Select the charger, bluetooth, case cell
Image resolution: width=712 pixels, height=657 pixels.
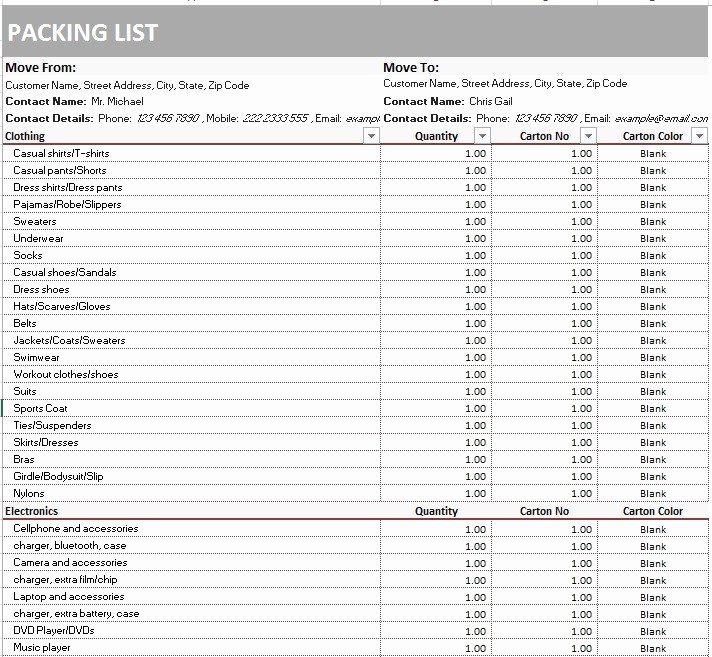tap(192, 546)
